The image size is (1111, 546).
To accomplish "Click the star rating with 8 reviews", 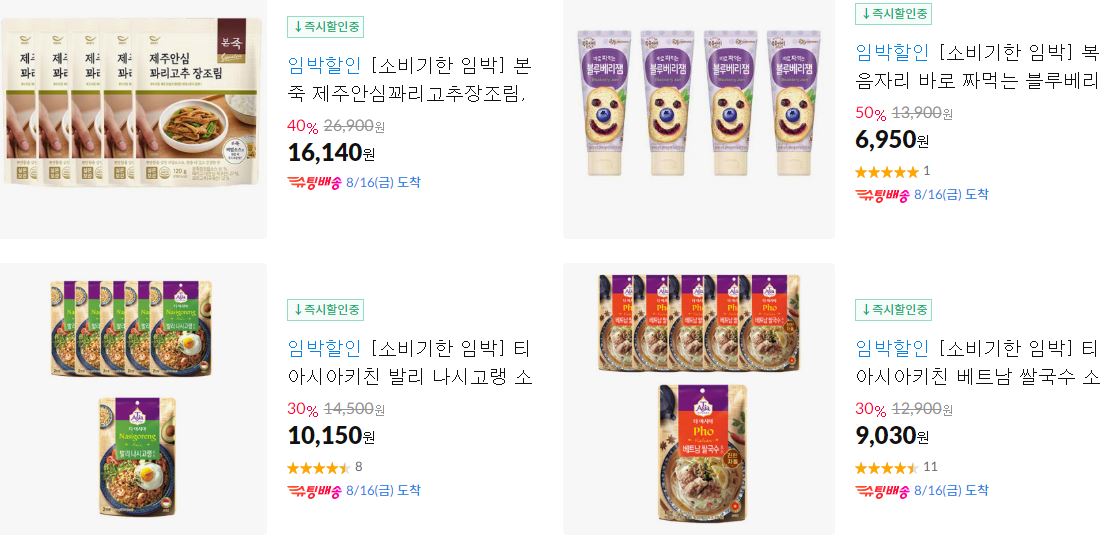I will coord(319,467).
